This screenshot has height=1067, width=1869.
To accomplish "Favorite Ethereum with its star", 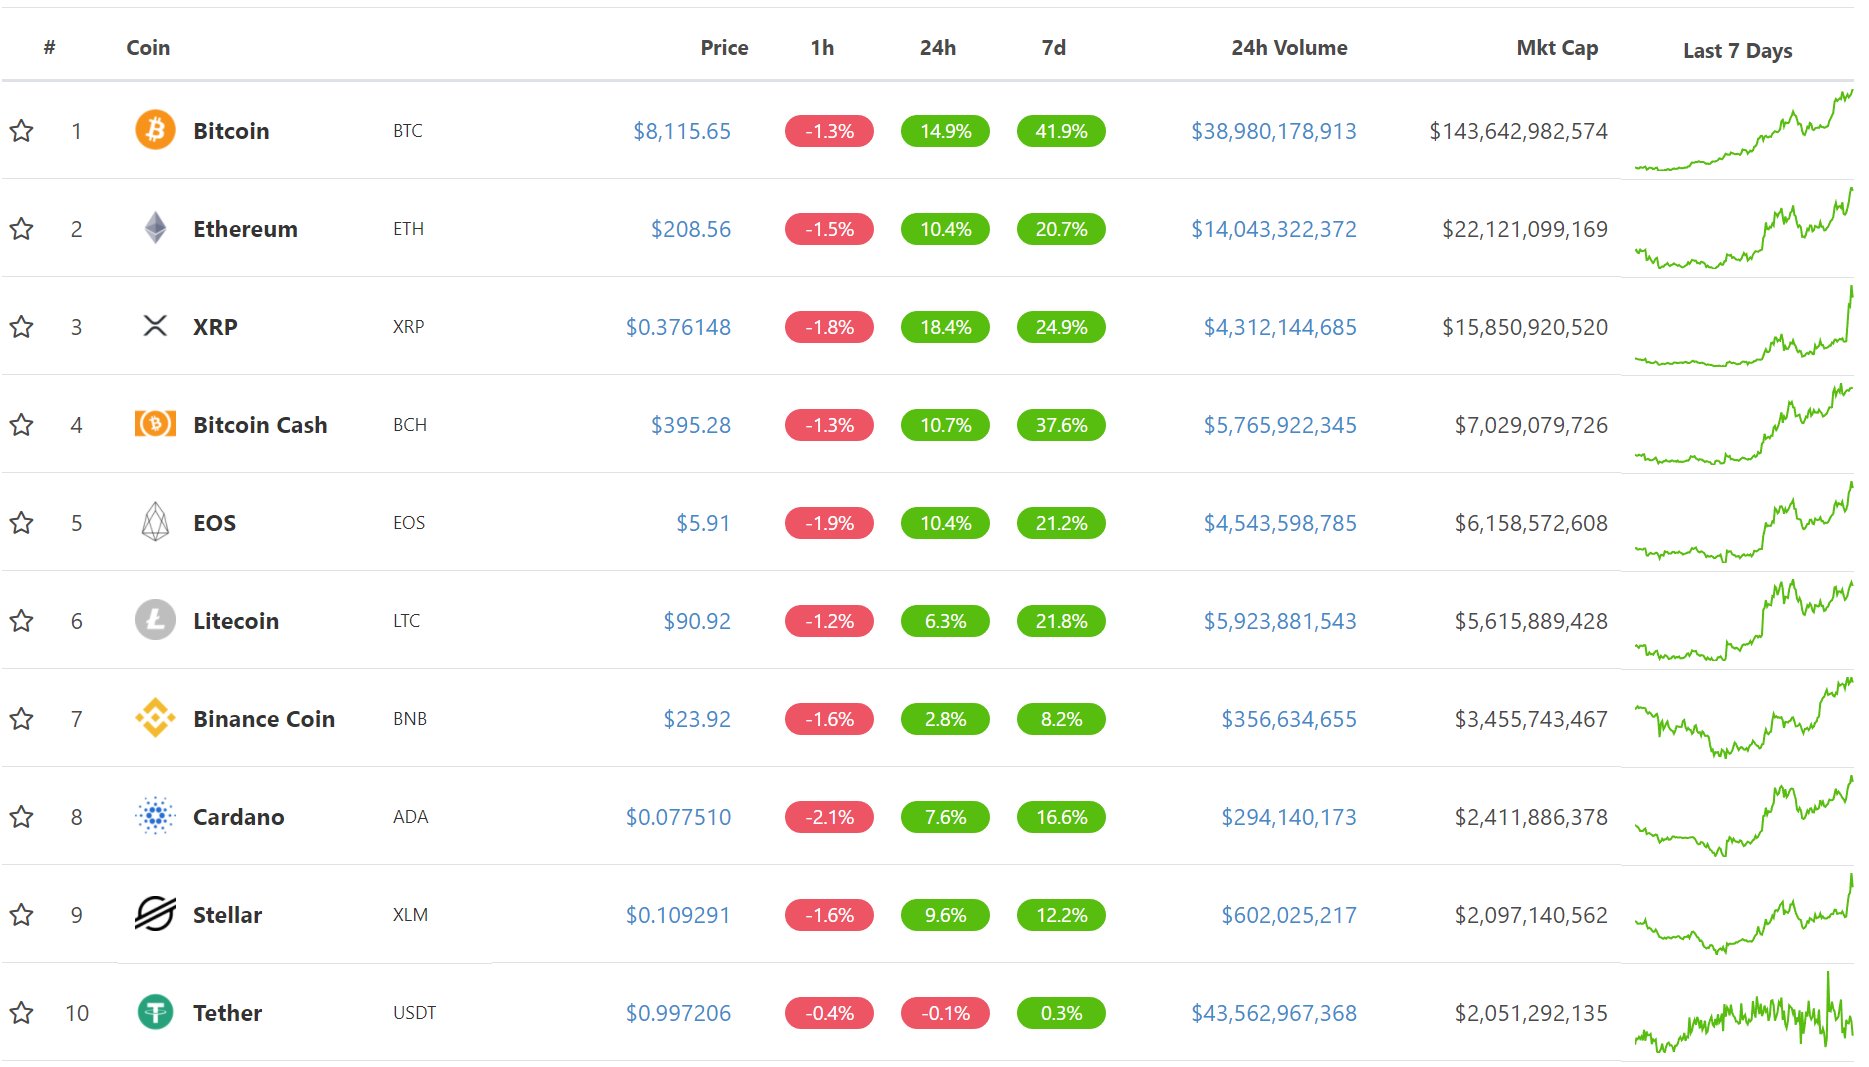I will 22,228.
